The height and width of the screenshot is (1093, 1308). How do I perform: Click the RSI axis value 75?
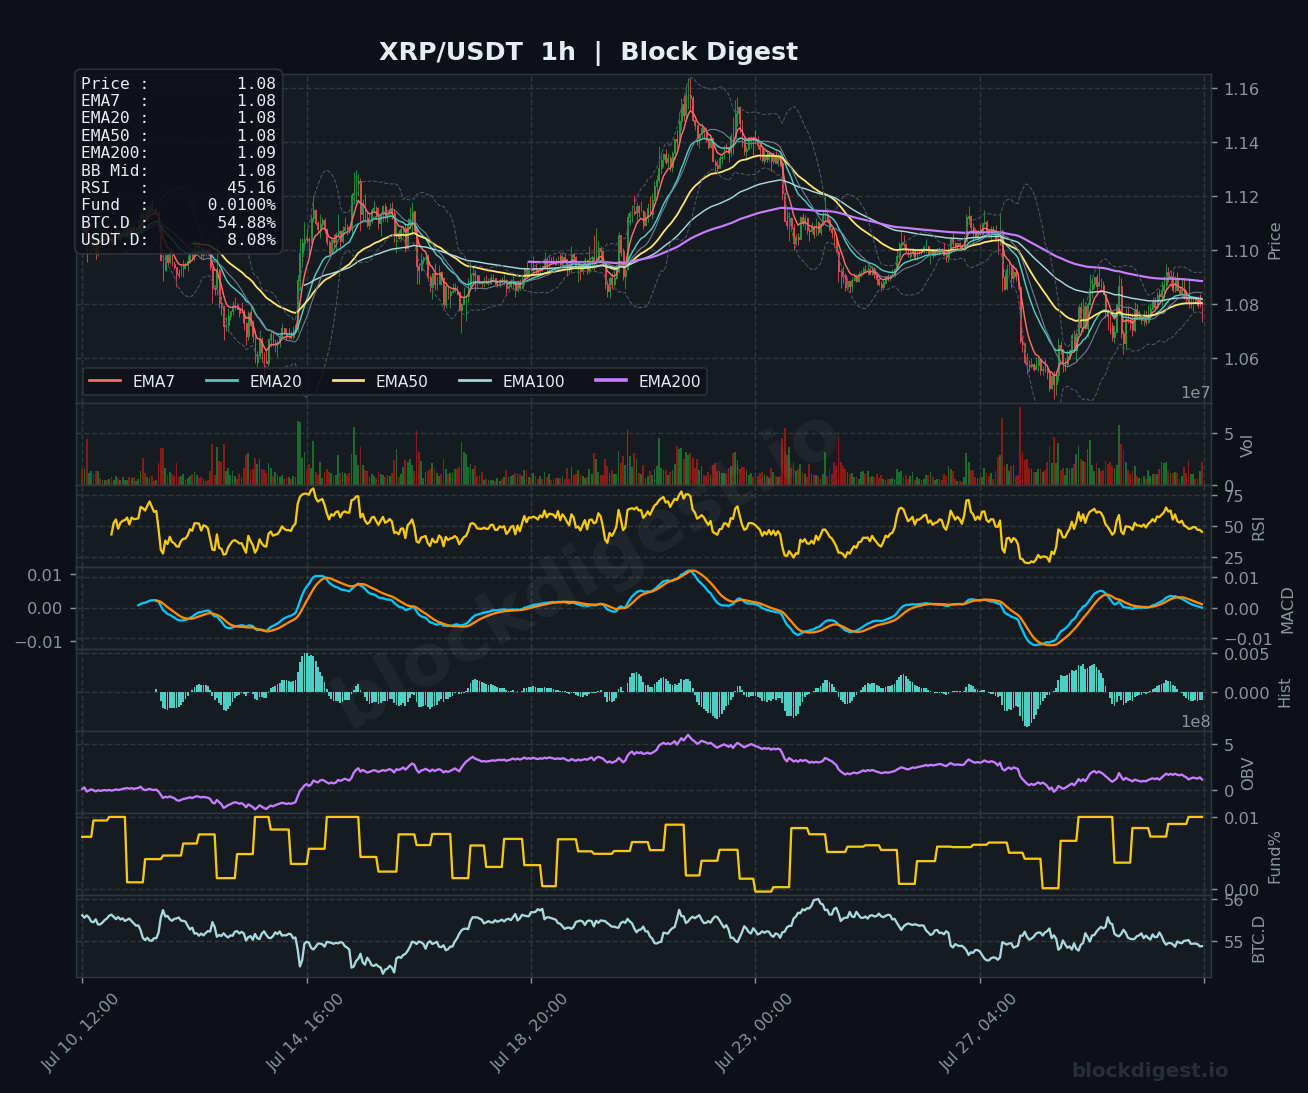pos(1233,497)
